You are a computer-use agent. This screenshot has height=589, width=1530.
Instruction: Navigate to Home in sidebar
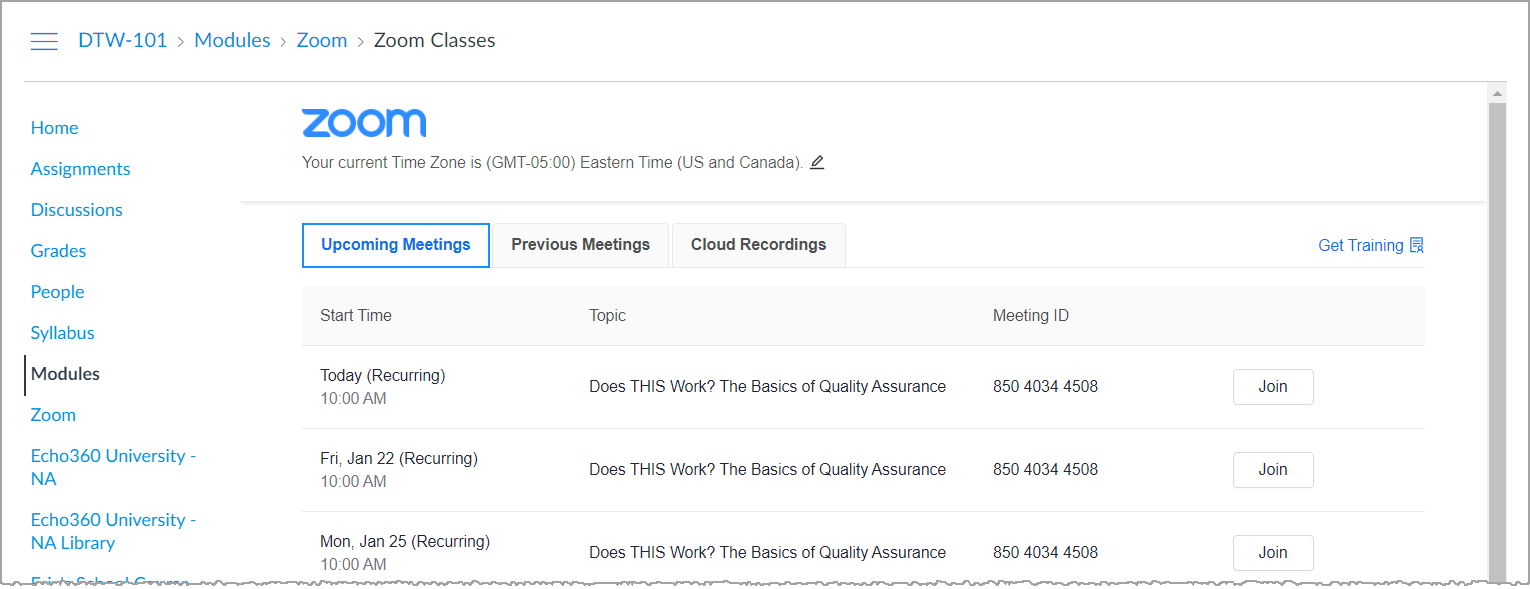[x=54, y=128]
